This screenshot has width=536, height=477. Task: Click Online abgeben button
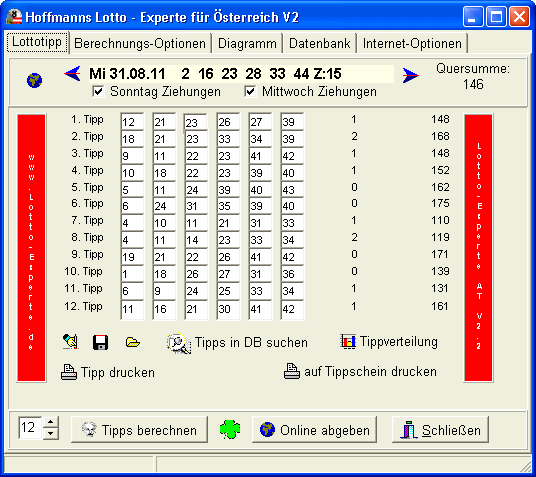click(314, 430)
